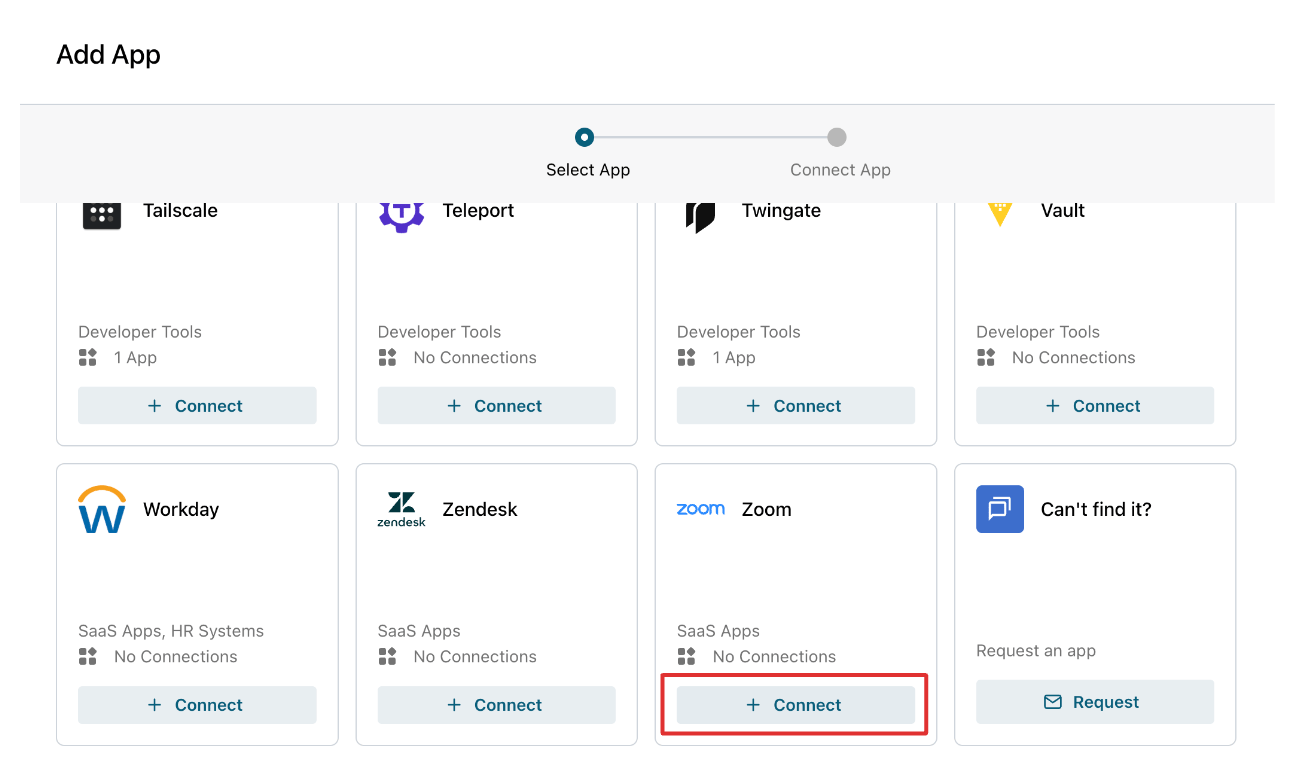
Task: Click the Teleport card title
Action: tap(478, 211)
